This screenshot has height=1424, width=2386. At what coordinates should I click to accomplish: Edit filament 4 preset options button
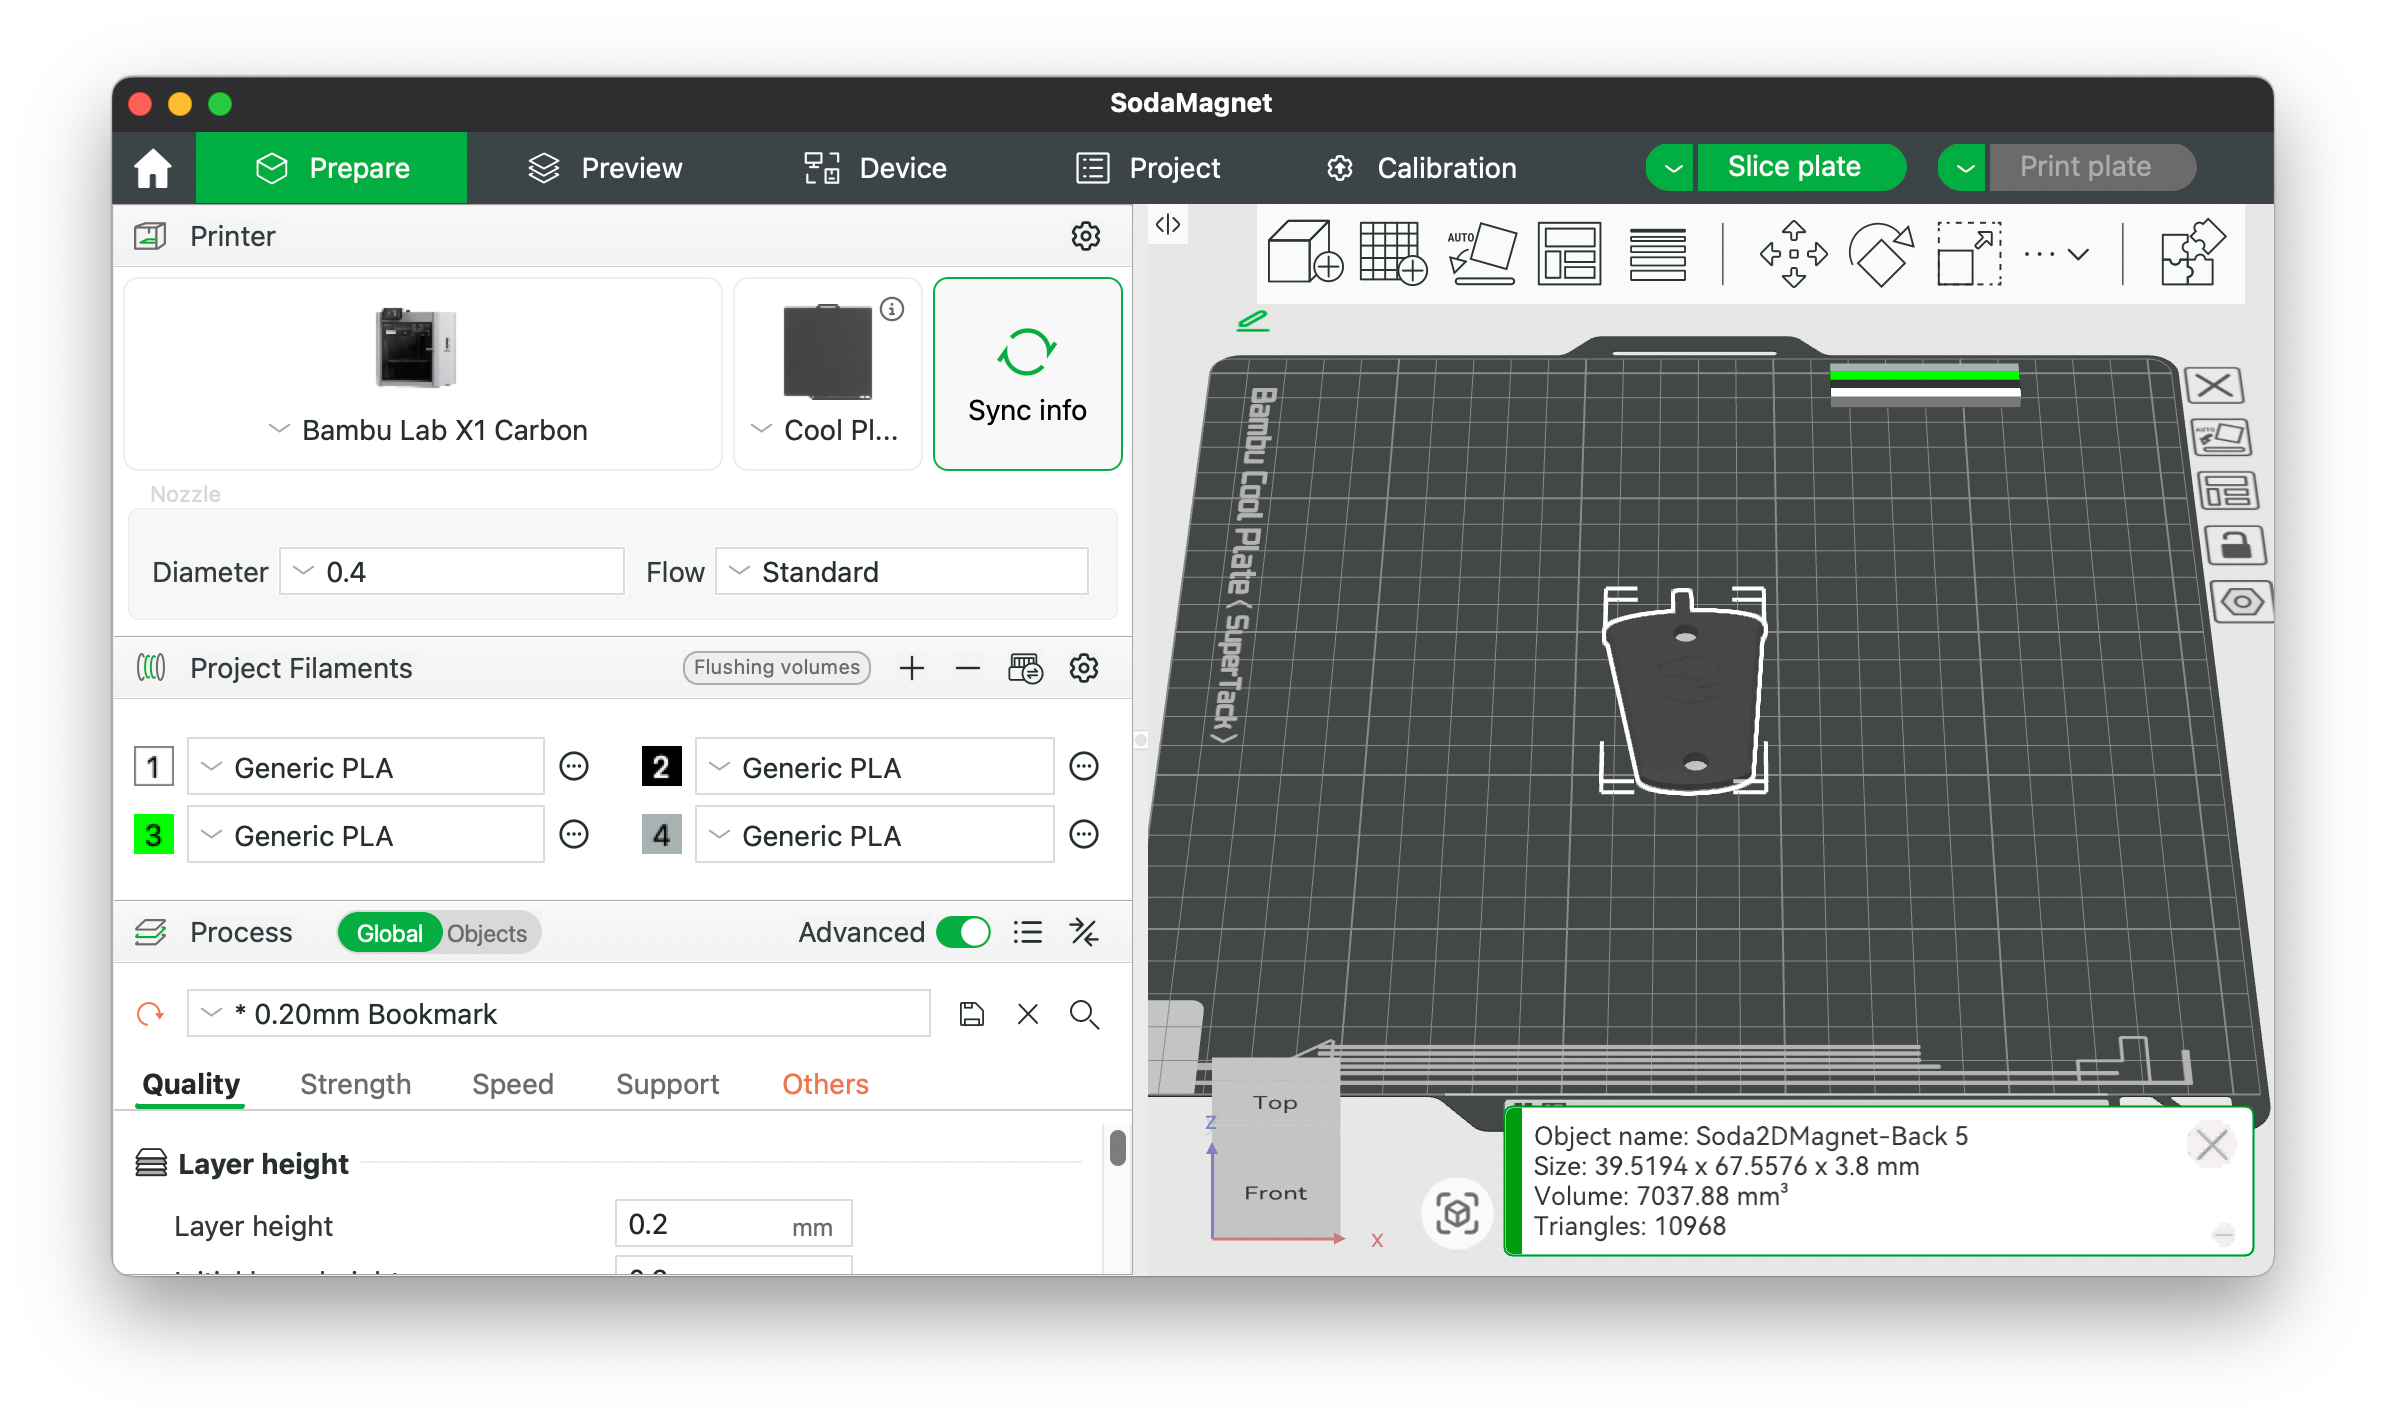[x=1084, y=835]
